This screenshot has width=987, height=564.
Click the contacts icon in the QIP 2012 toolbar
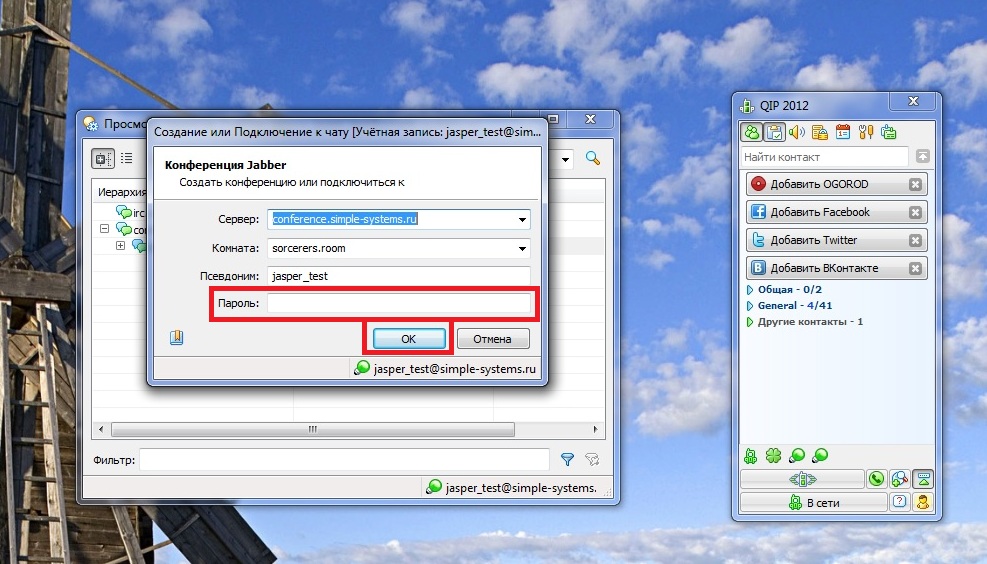coord(752,132)
